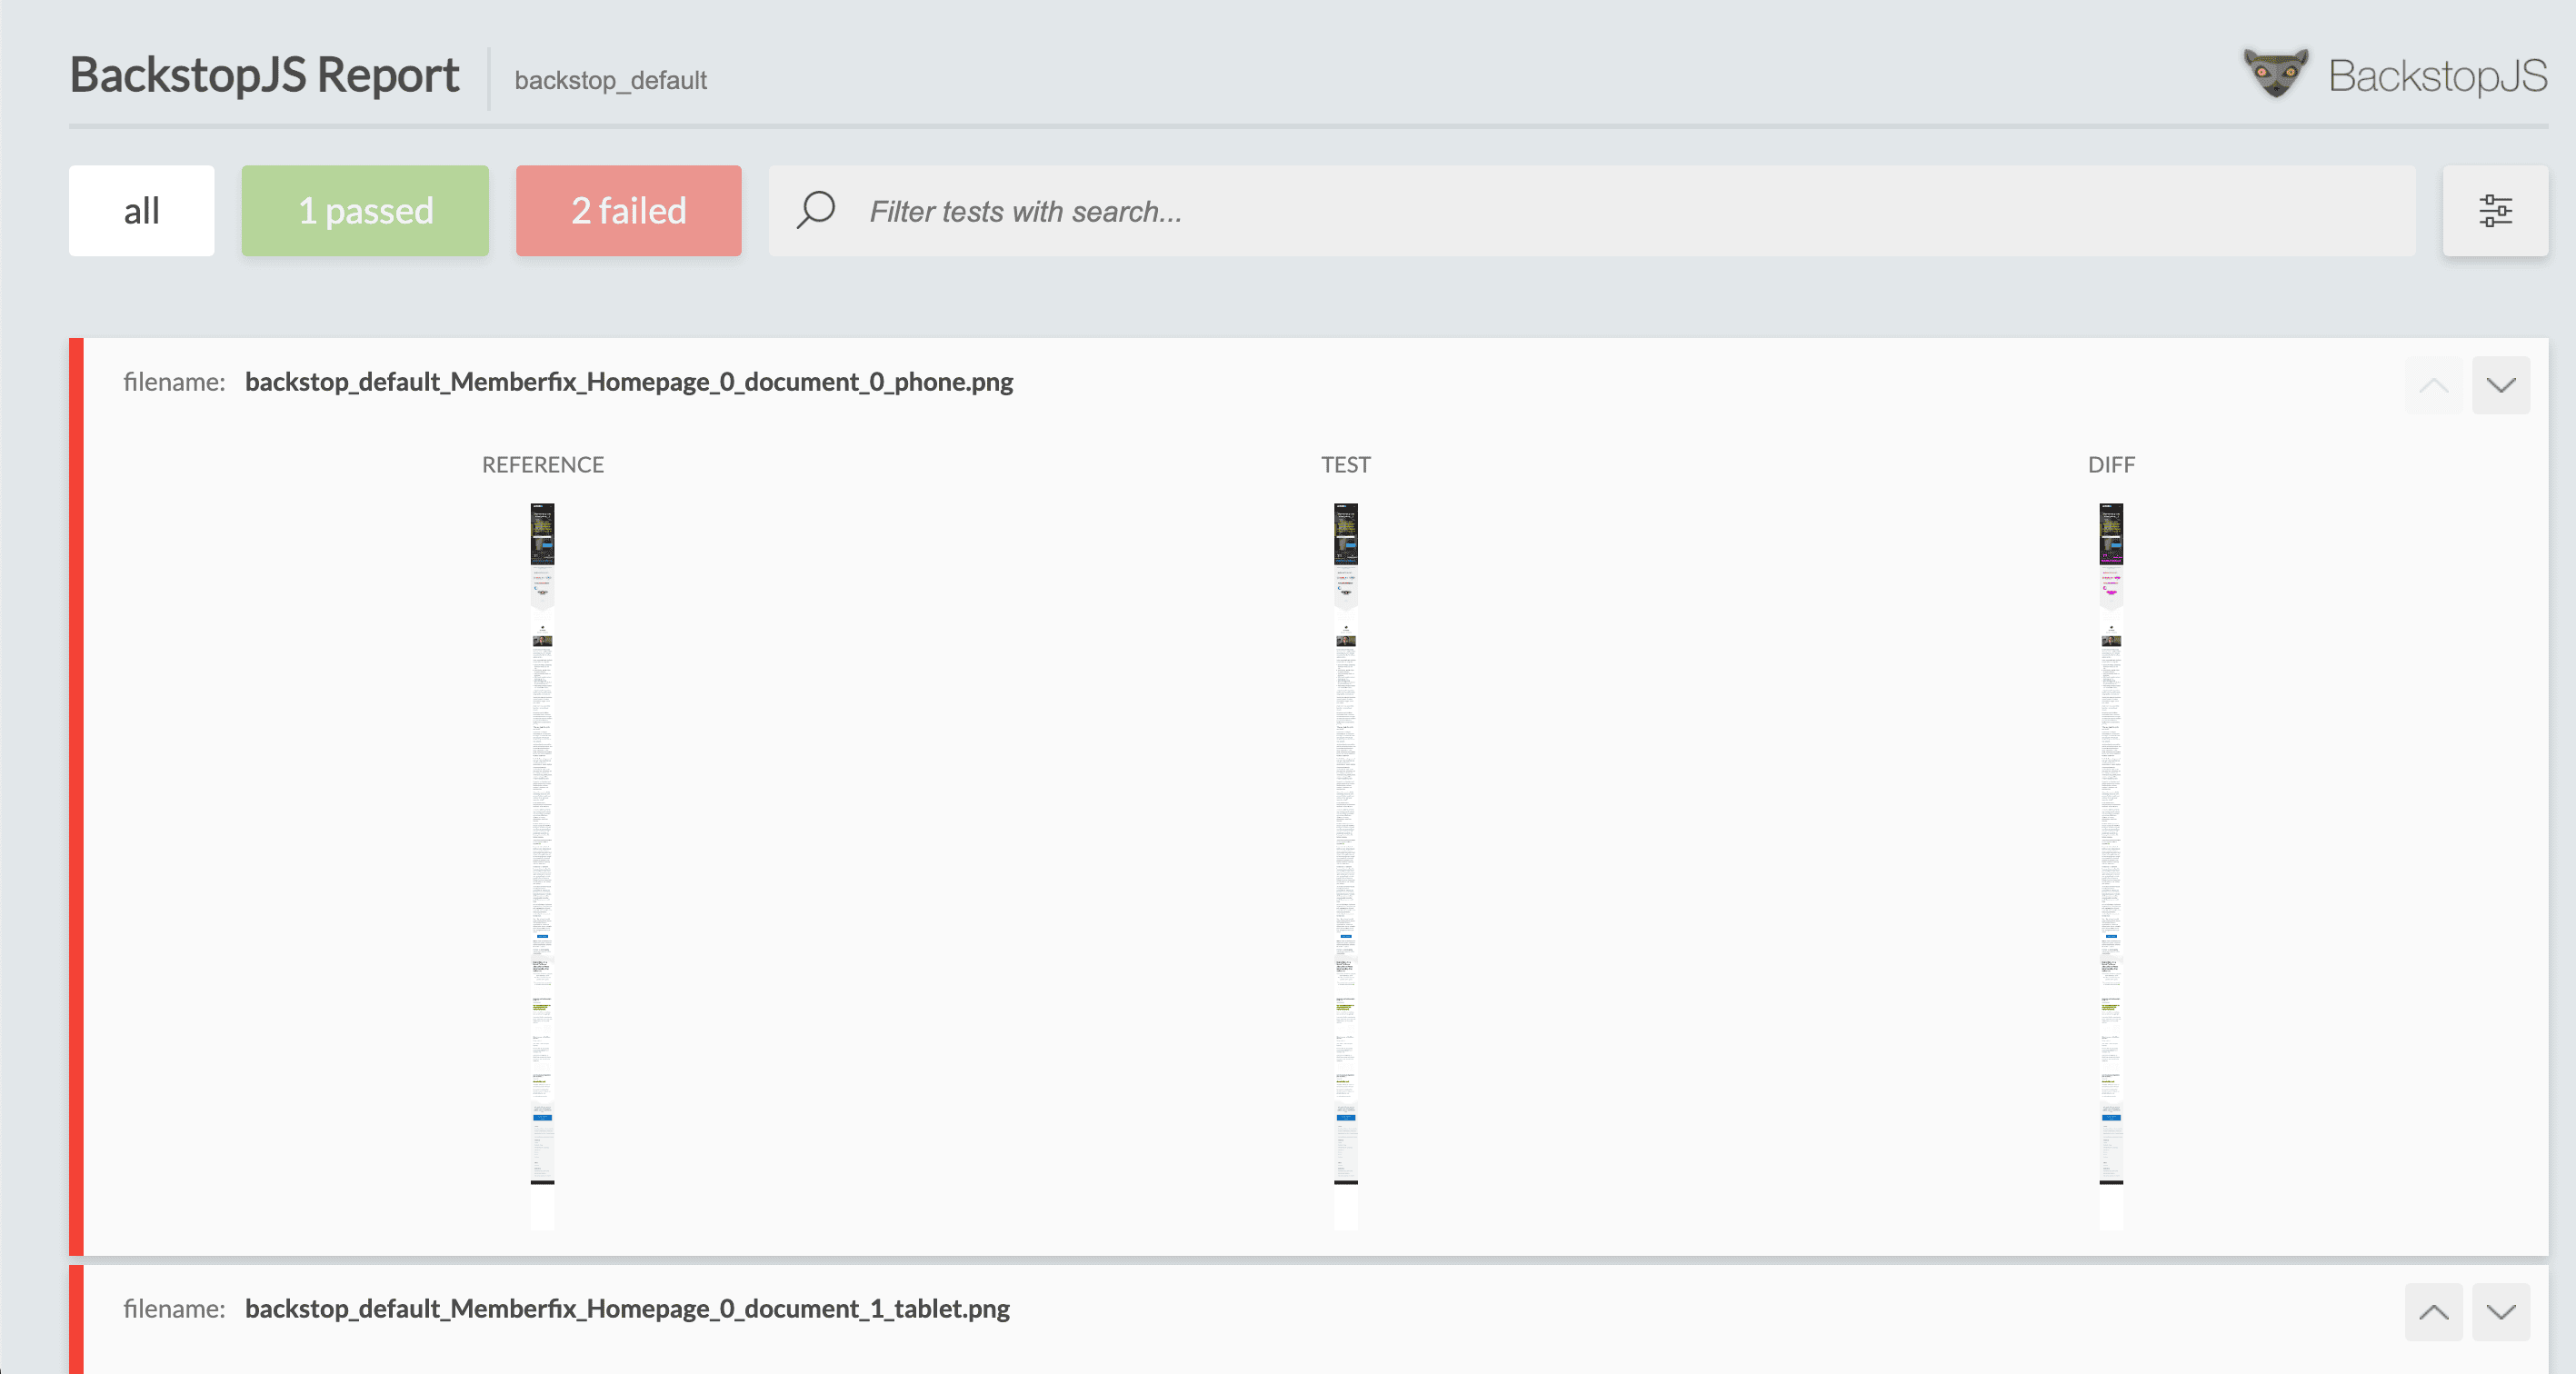Screen dimensions: 2576x1374
Task: Click the REFERENCE column label
Action: 543,465
